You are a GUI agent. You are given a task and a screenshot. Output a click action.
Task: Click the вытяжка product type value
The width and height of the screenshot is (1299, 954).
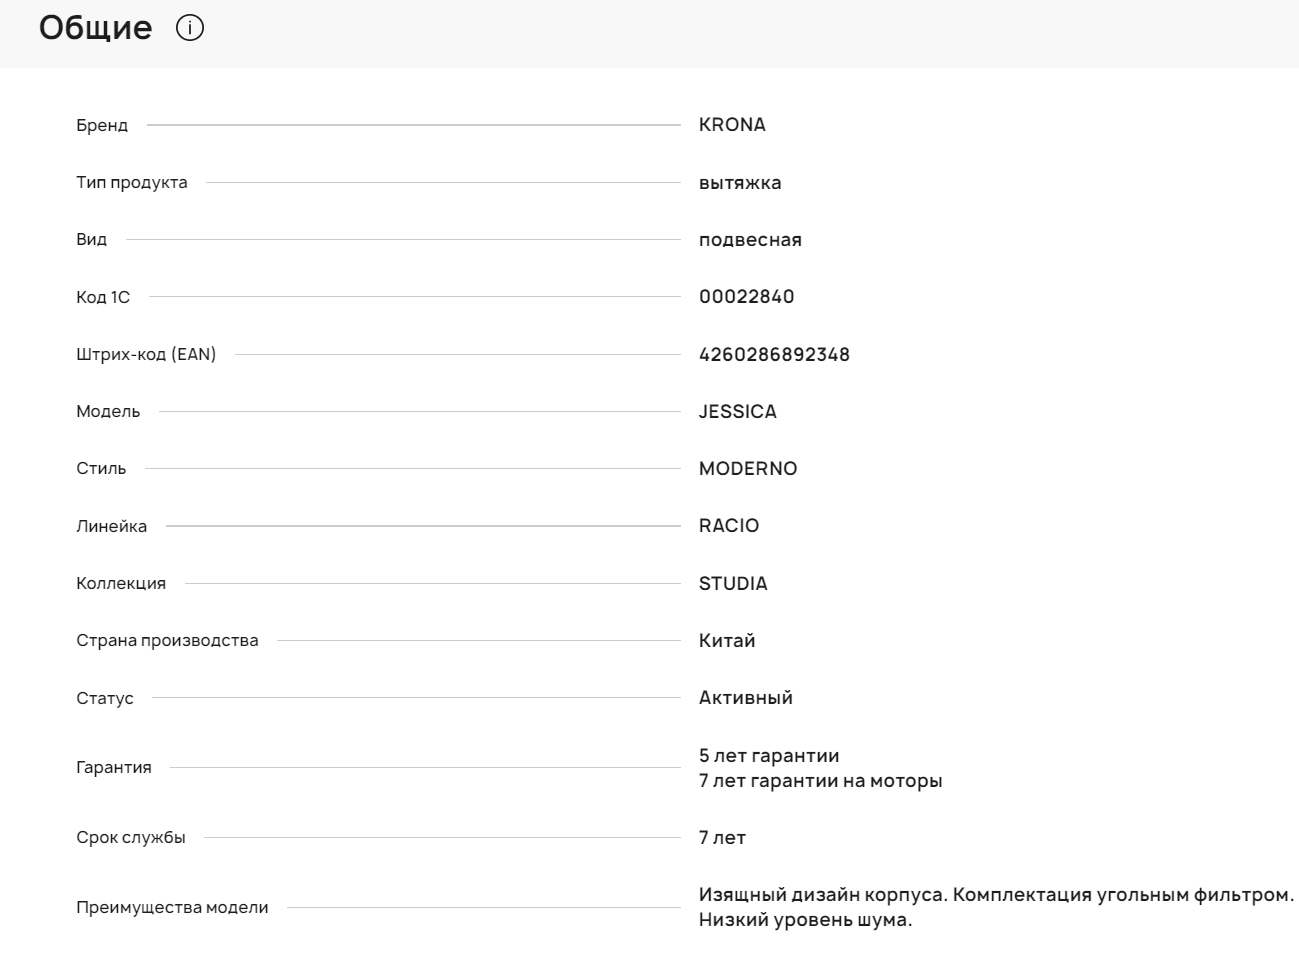pos(740,183)
